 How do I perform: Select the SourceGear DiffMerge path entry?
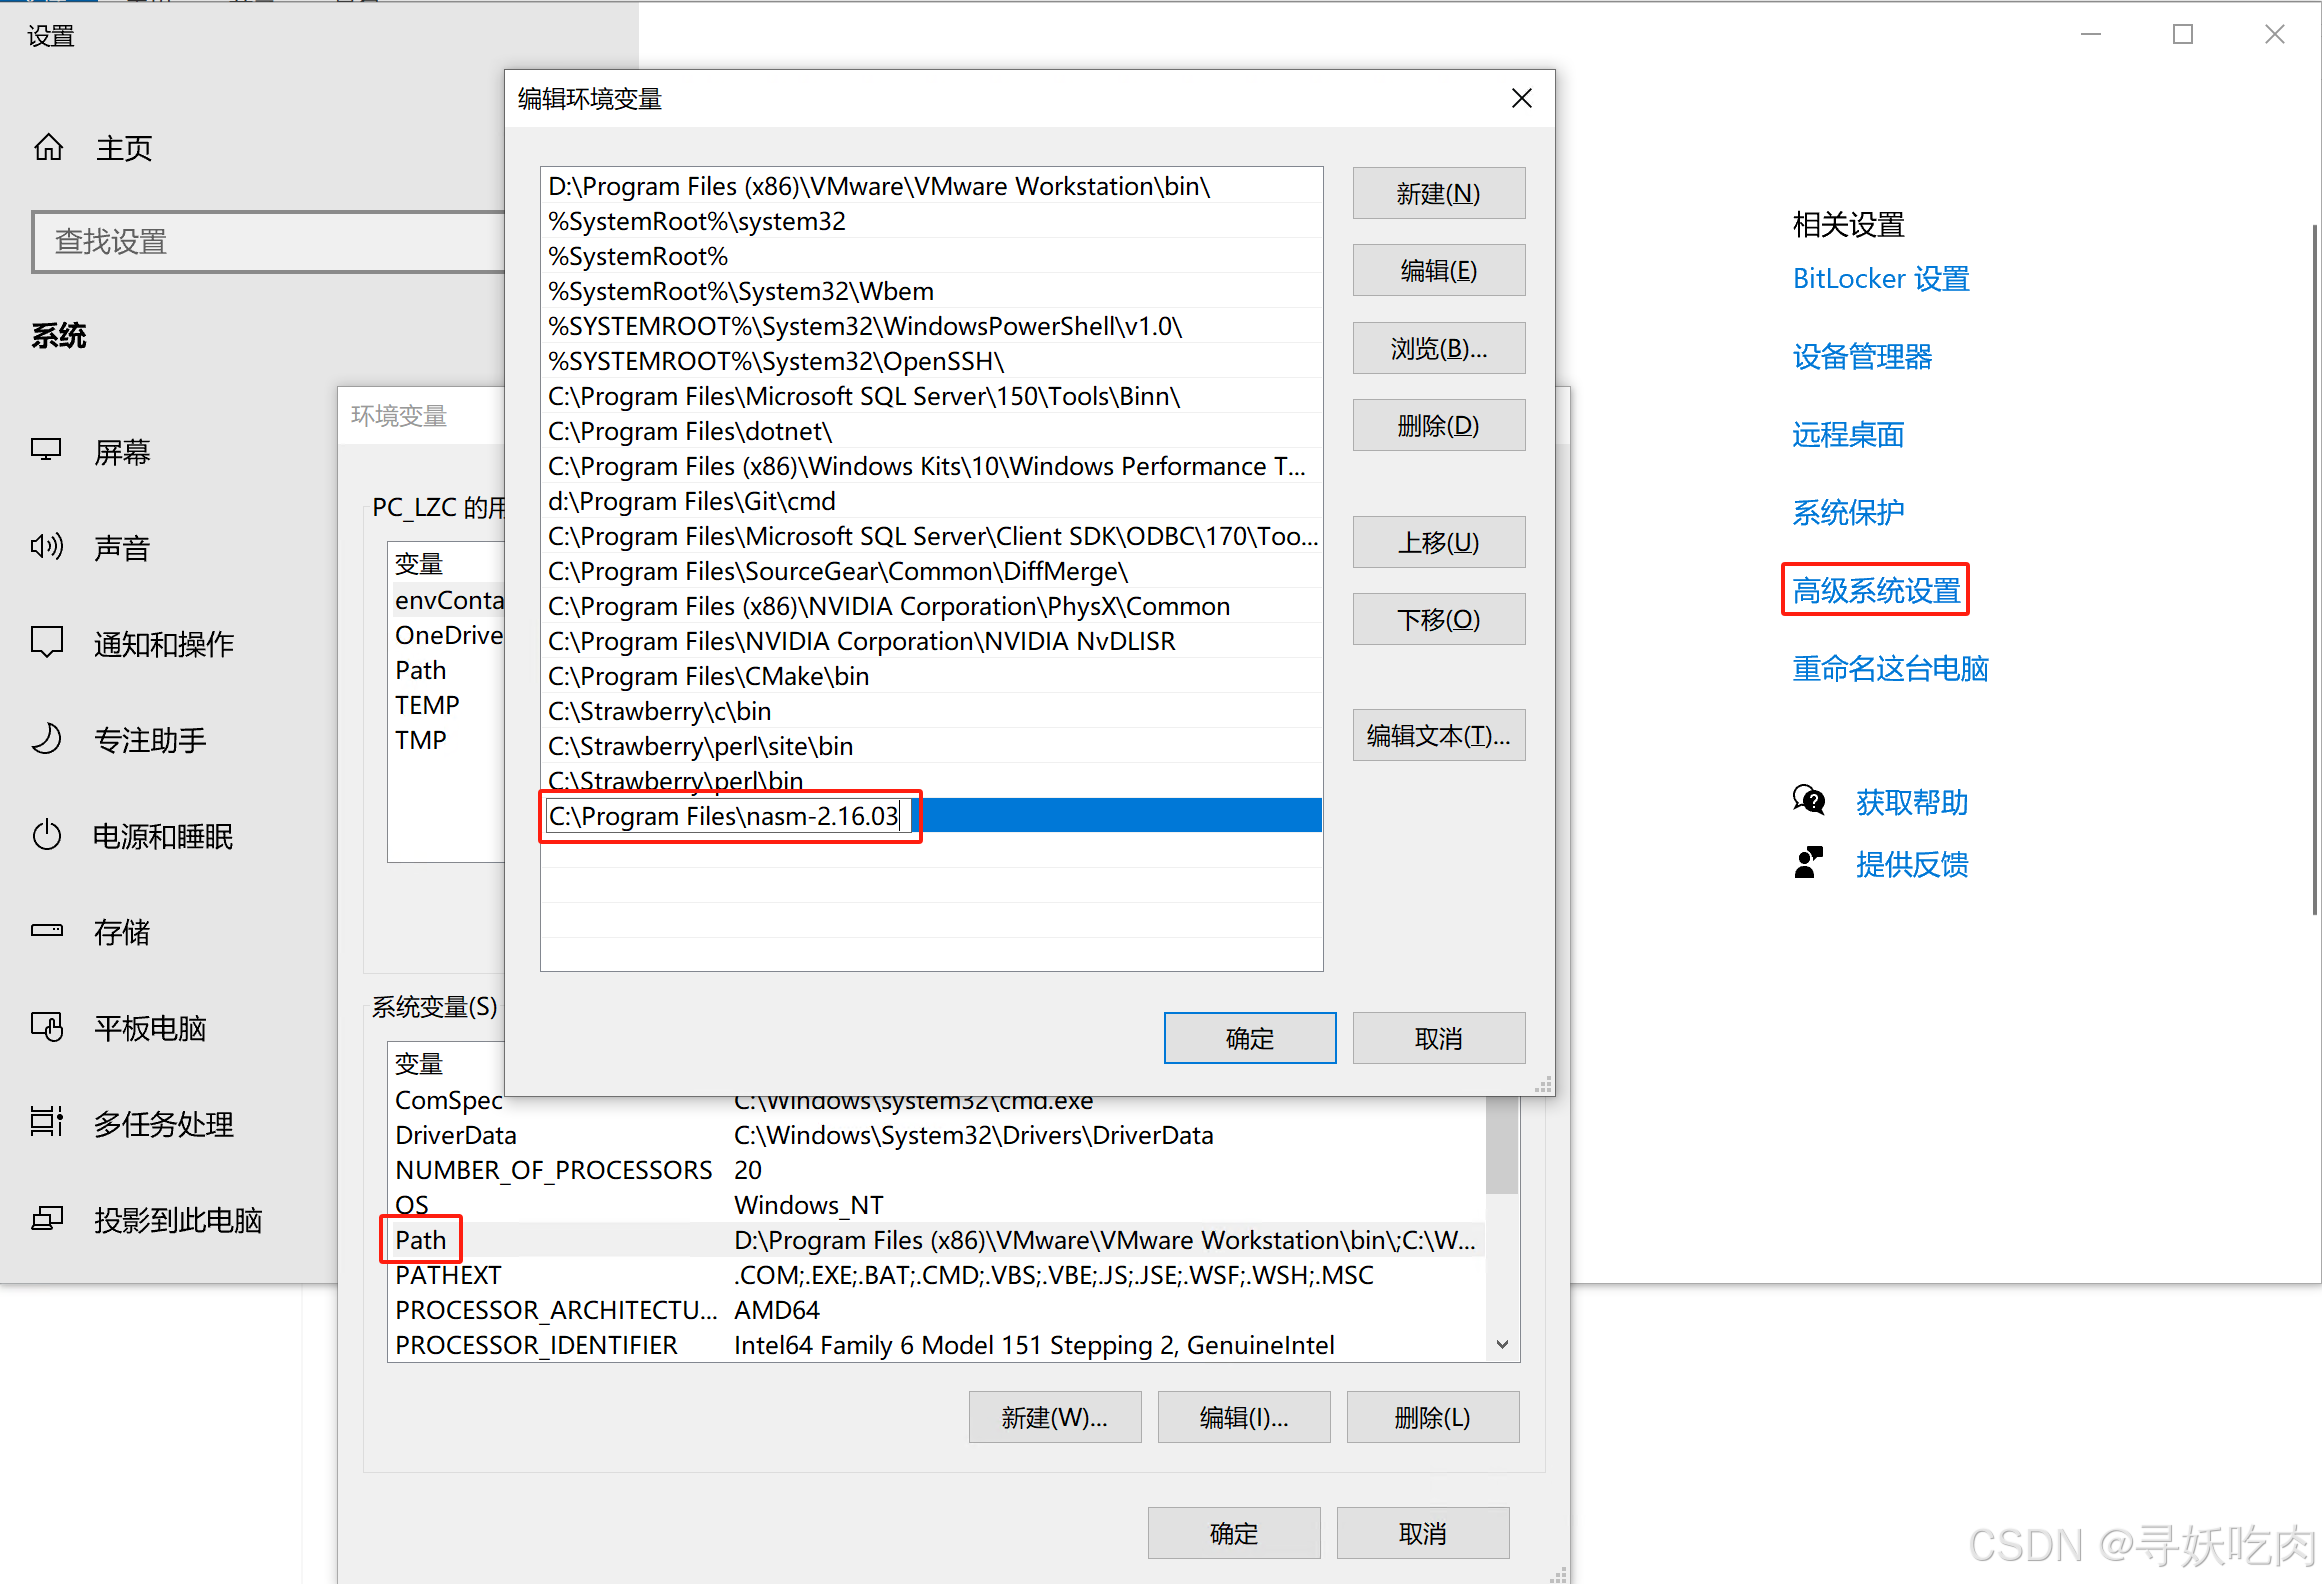[x=931, y=571]
